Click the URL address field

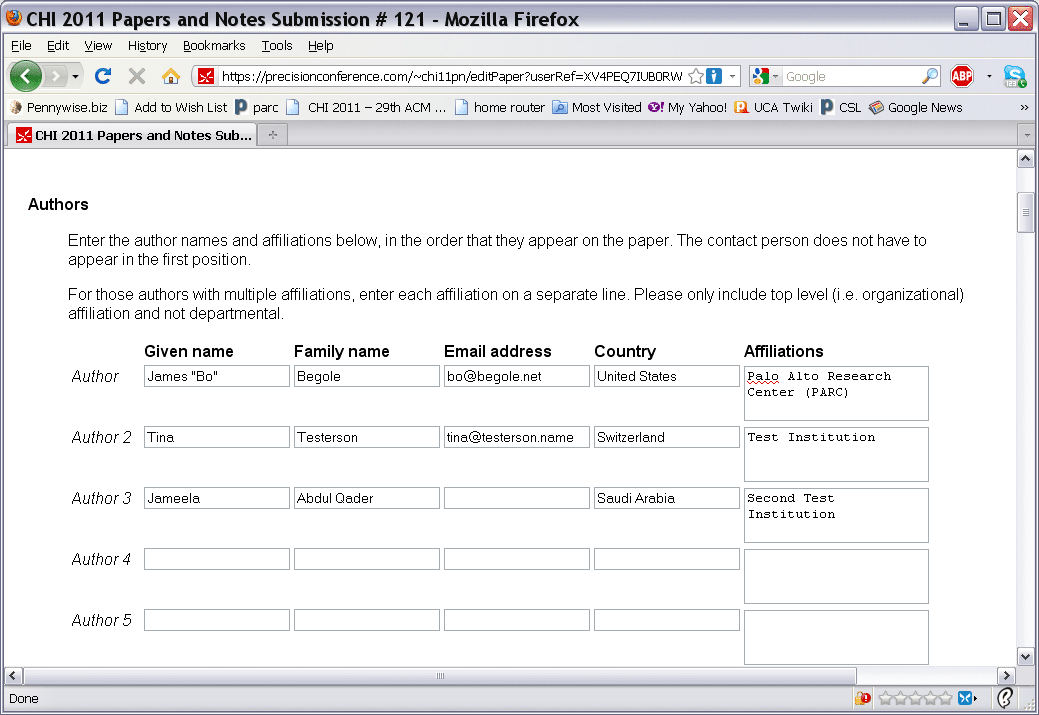tap(451, 76)
